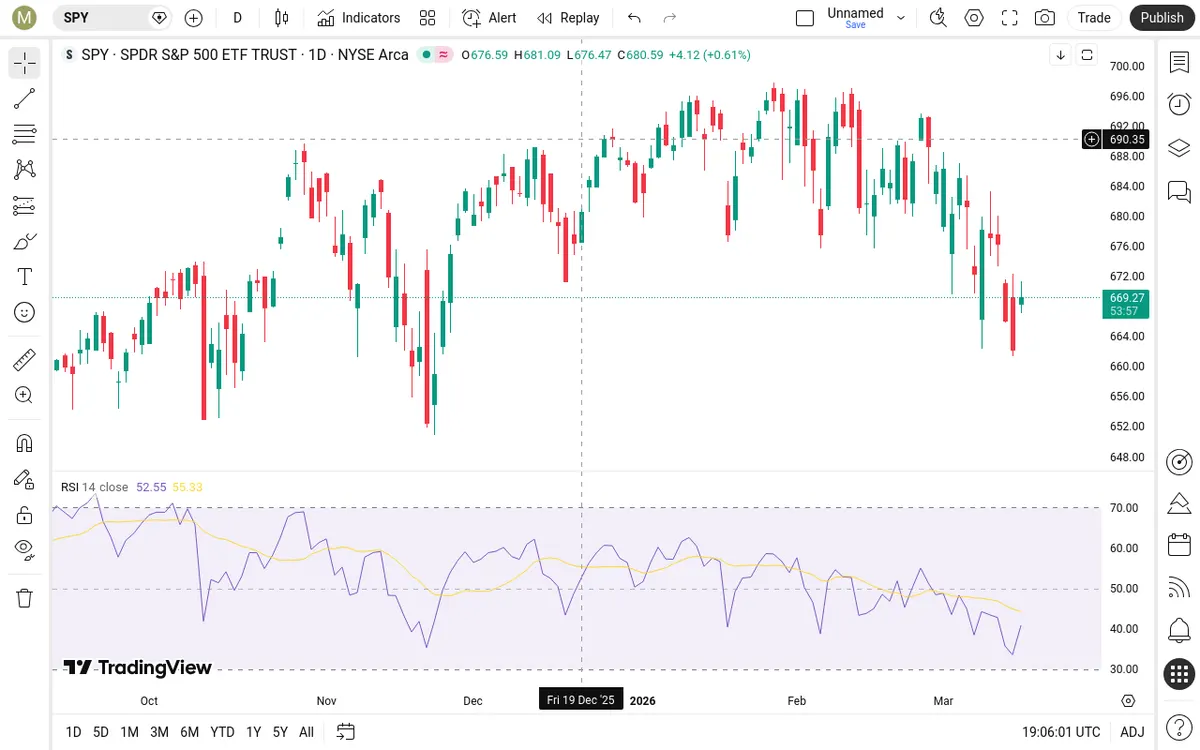Open the watchlist and details panel
Viewport: 1200px width, 750px height.
click(x=1179, y=62)
